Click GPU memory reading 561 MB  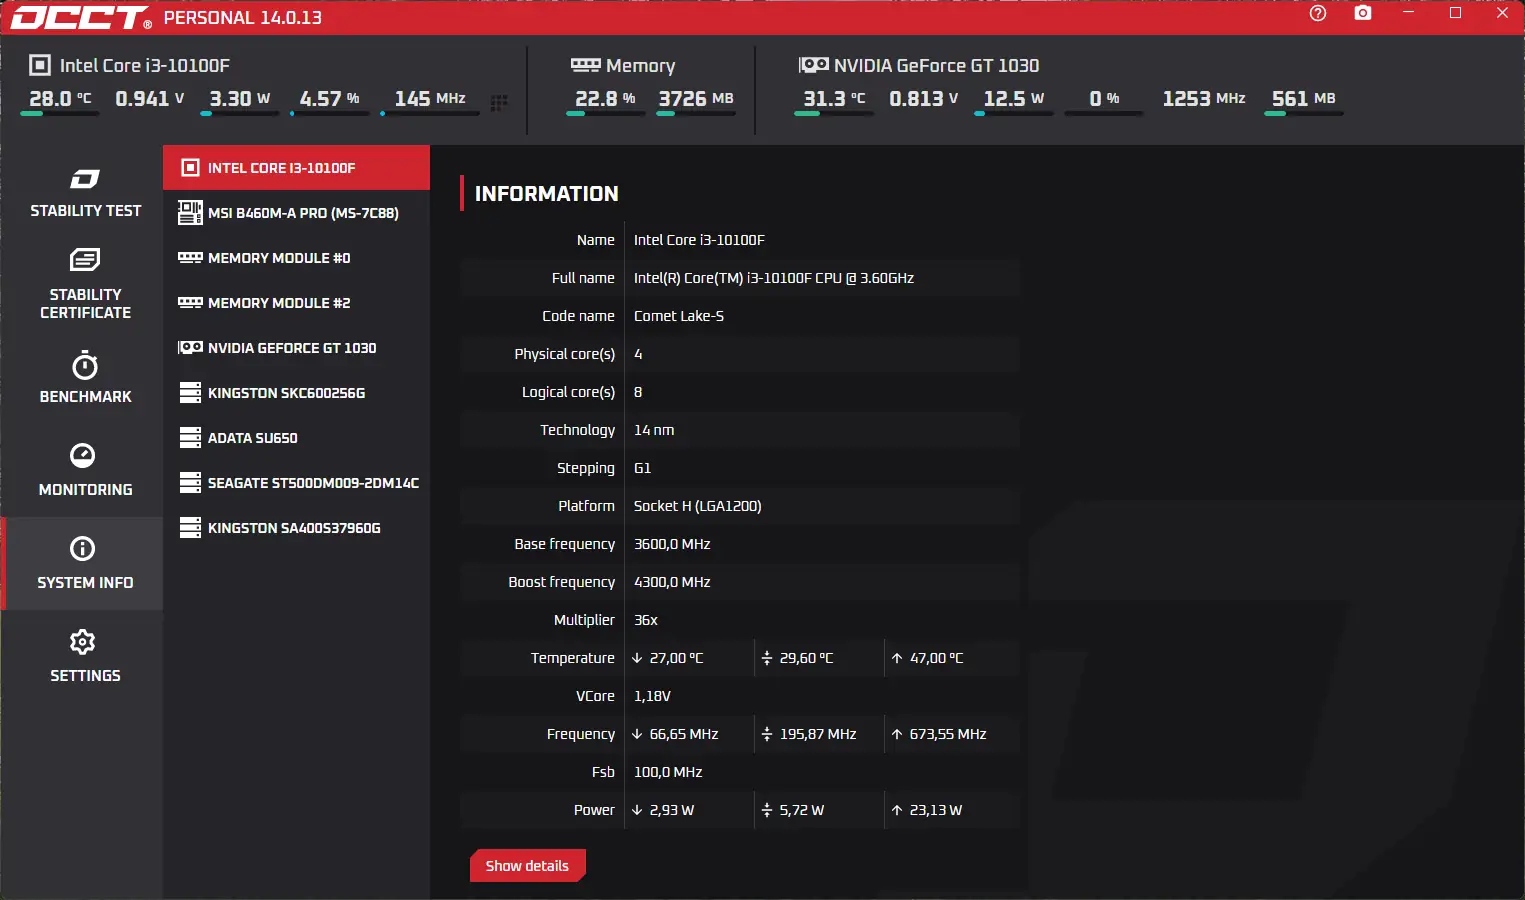pos(1304,99)
